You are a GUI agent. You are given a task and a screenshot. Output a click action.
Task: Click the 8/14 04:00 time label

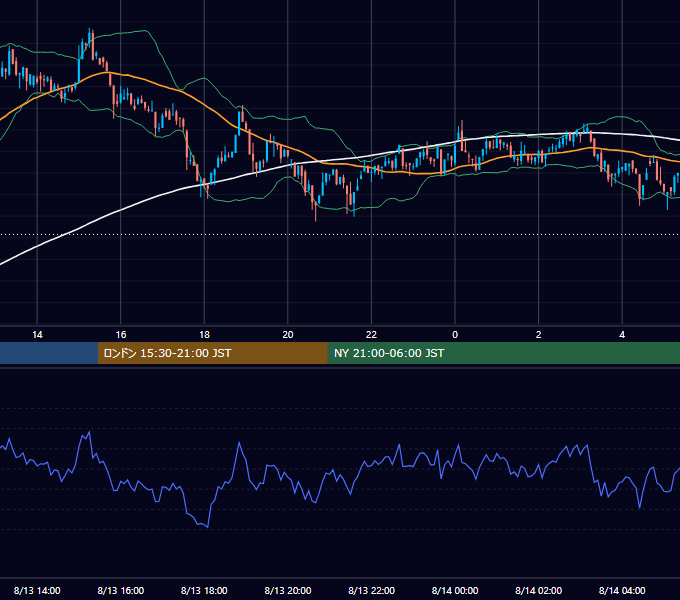[622, 590]
